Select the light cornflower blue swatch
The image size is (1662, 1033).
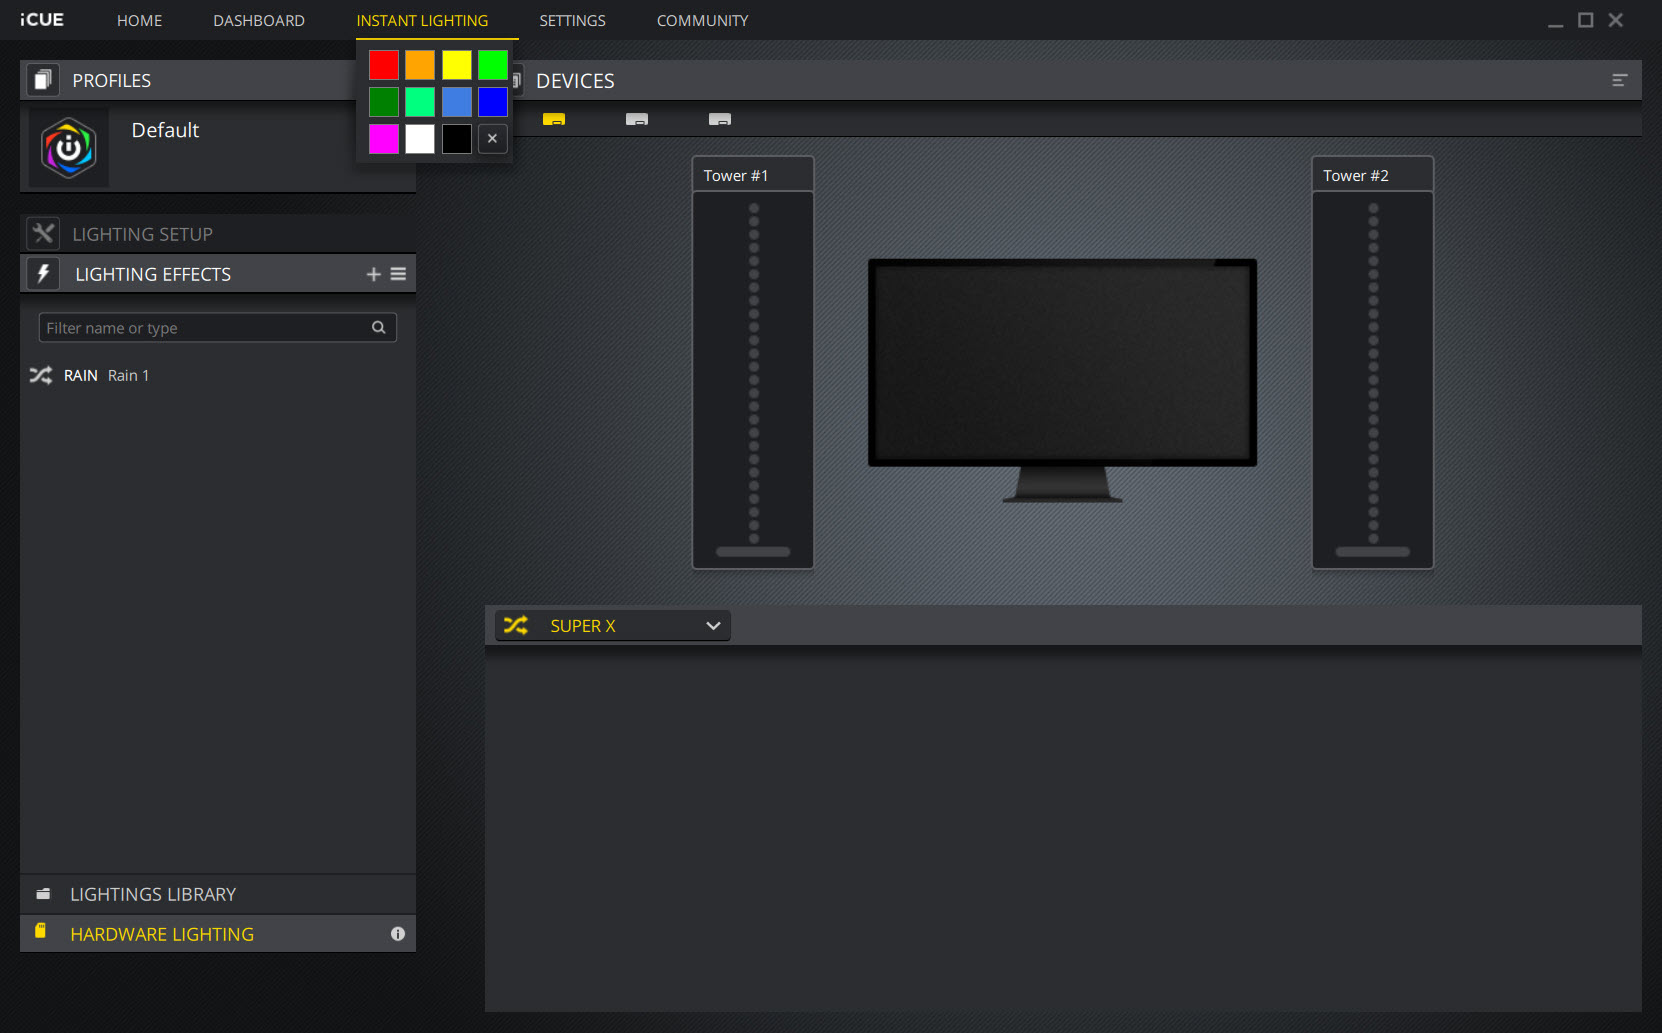pyautogui.click(x=457, y=102)
